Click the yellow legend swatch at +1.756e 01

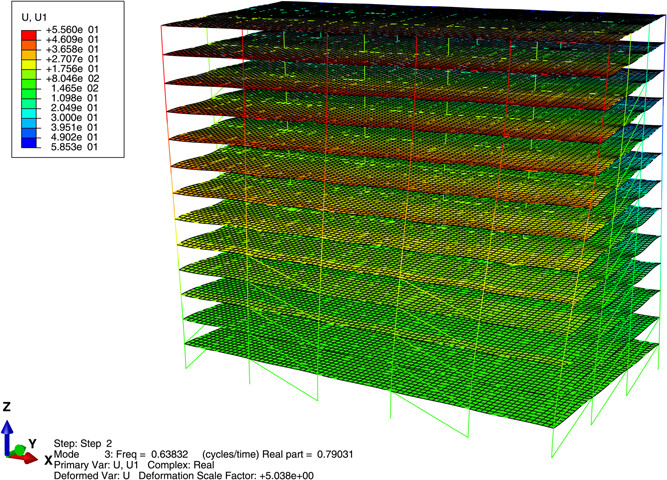coord(29,64)
